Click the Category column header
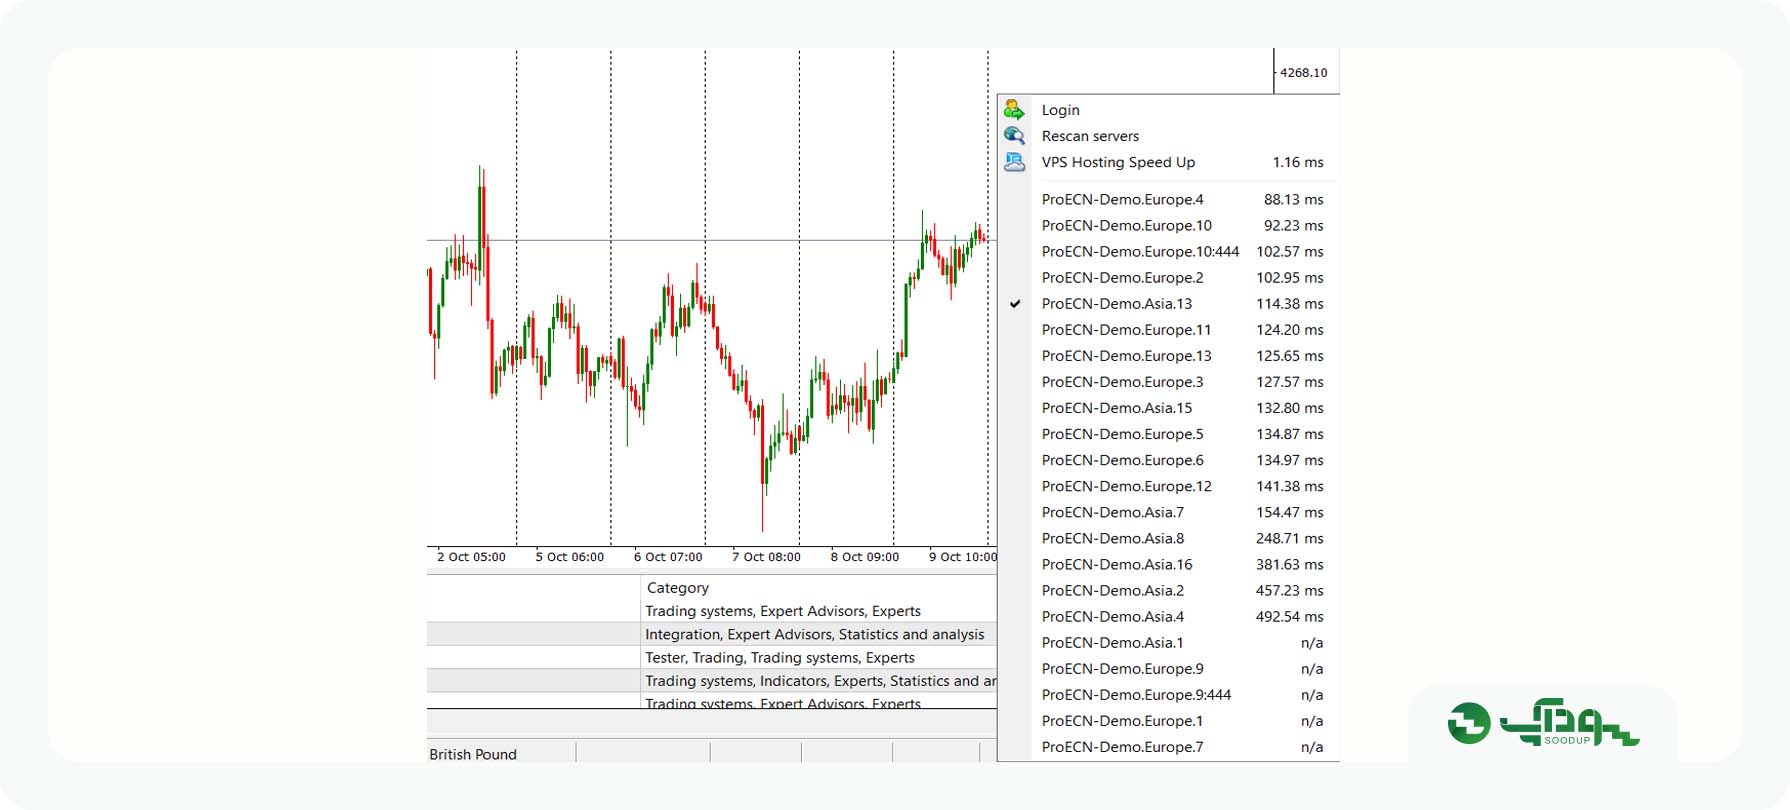Screen dimensions: 1790x810 tap(678, 588)
